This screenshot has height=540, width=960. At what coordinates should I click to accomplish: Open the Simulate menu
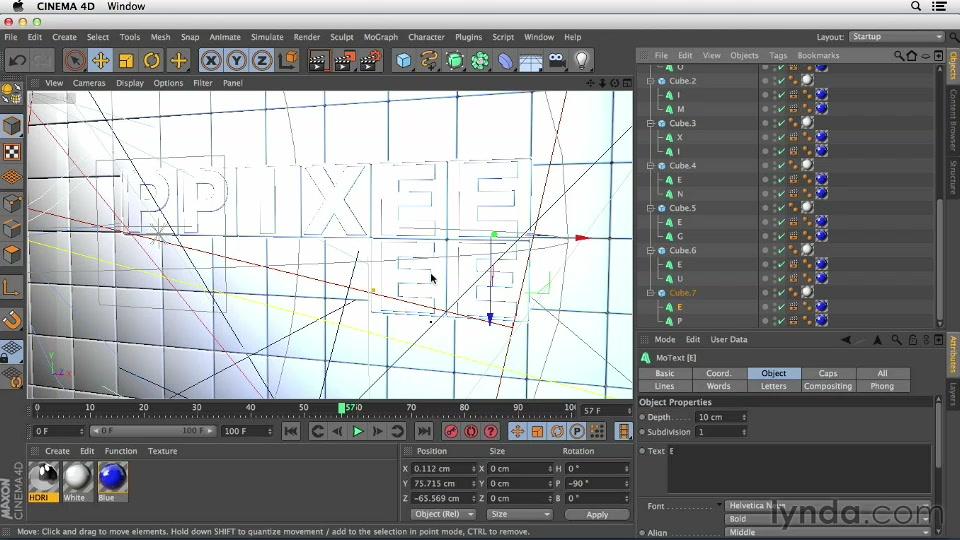tap(267, 37)
